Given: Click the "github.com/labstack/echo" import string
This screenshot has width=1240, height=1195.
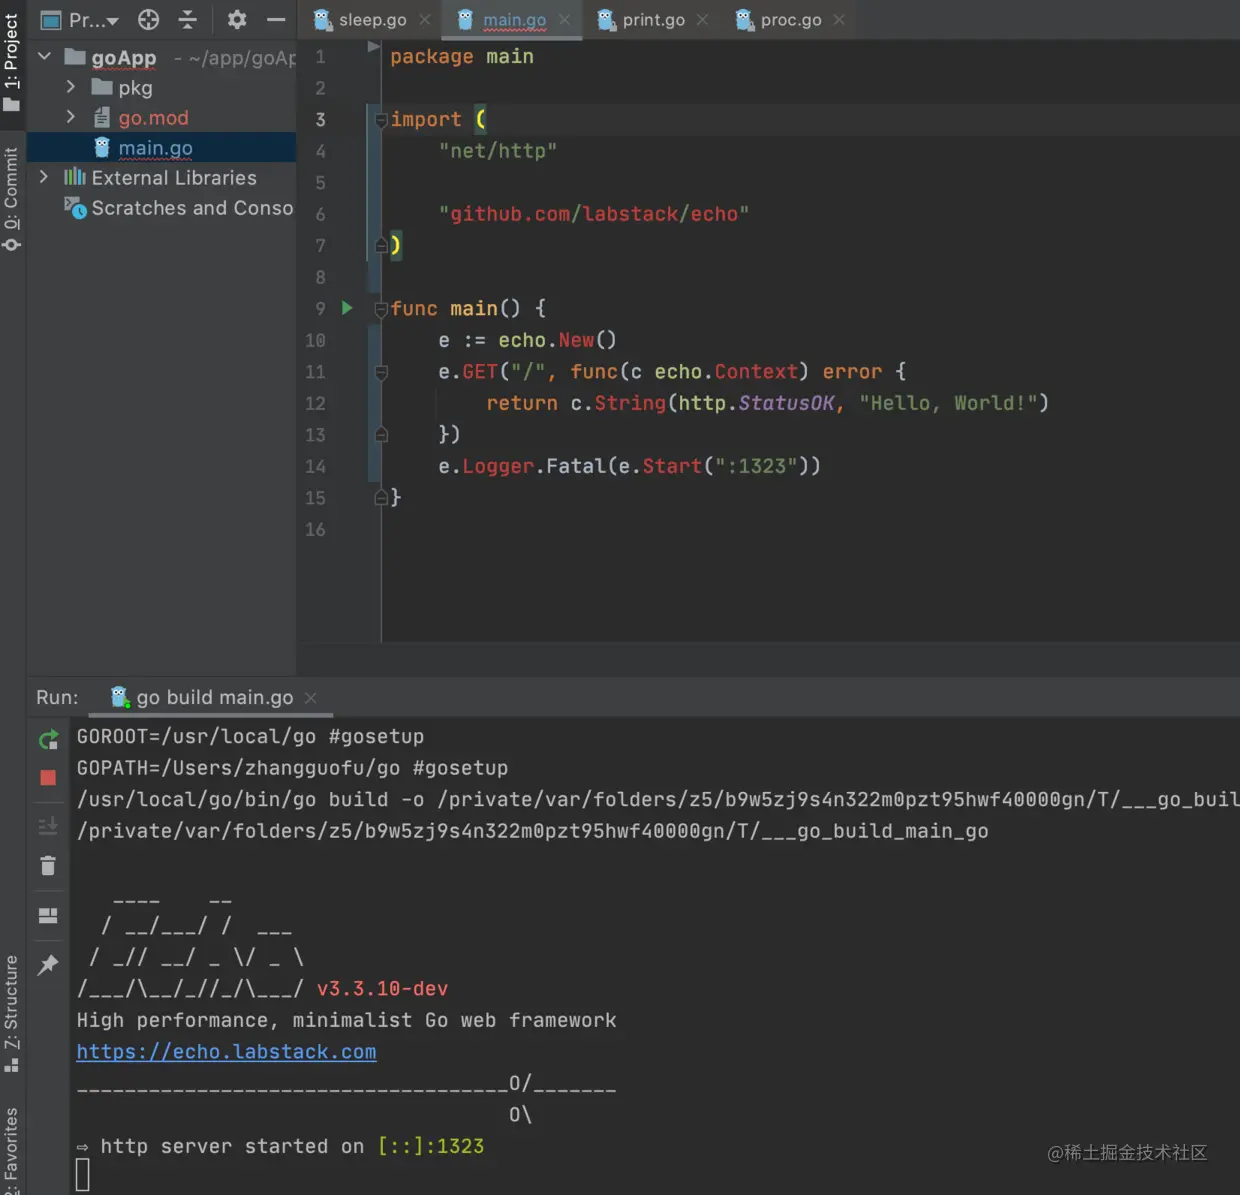Looking at the screenshot, I should tap(594, 214).
